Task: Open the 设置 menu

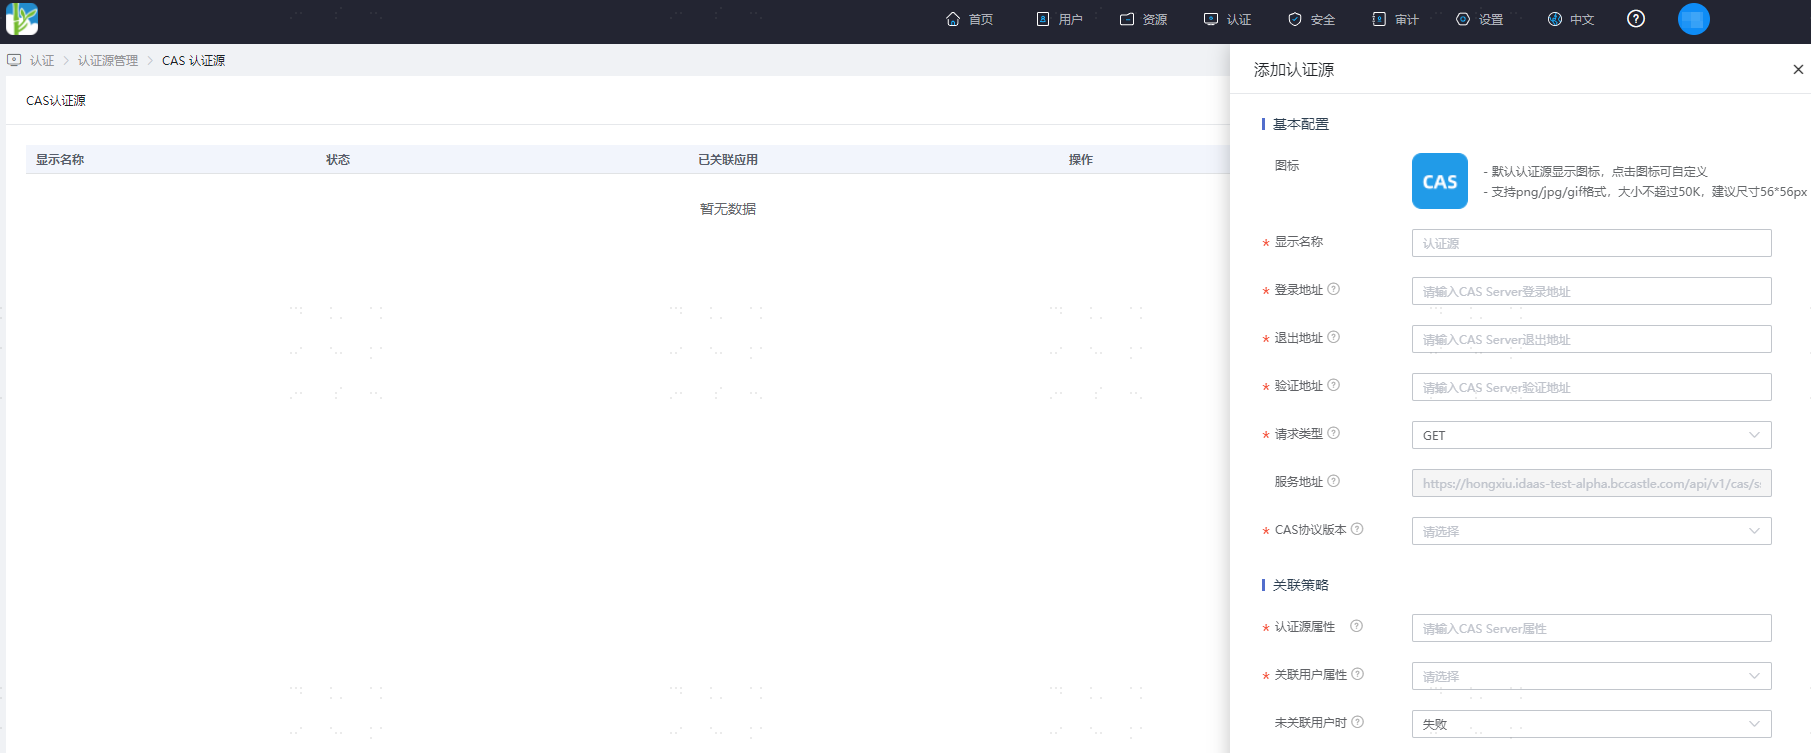Action: (x=1479, y=19)
